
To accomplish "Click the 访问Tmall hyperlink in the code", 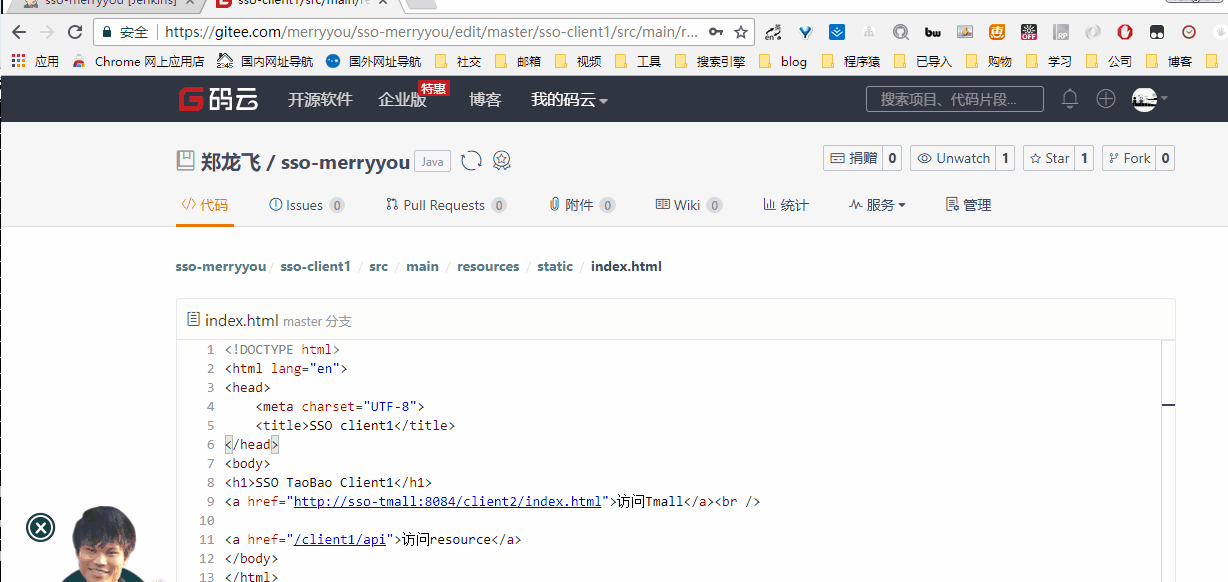I will [x=446, y=501].
